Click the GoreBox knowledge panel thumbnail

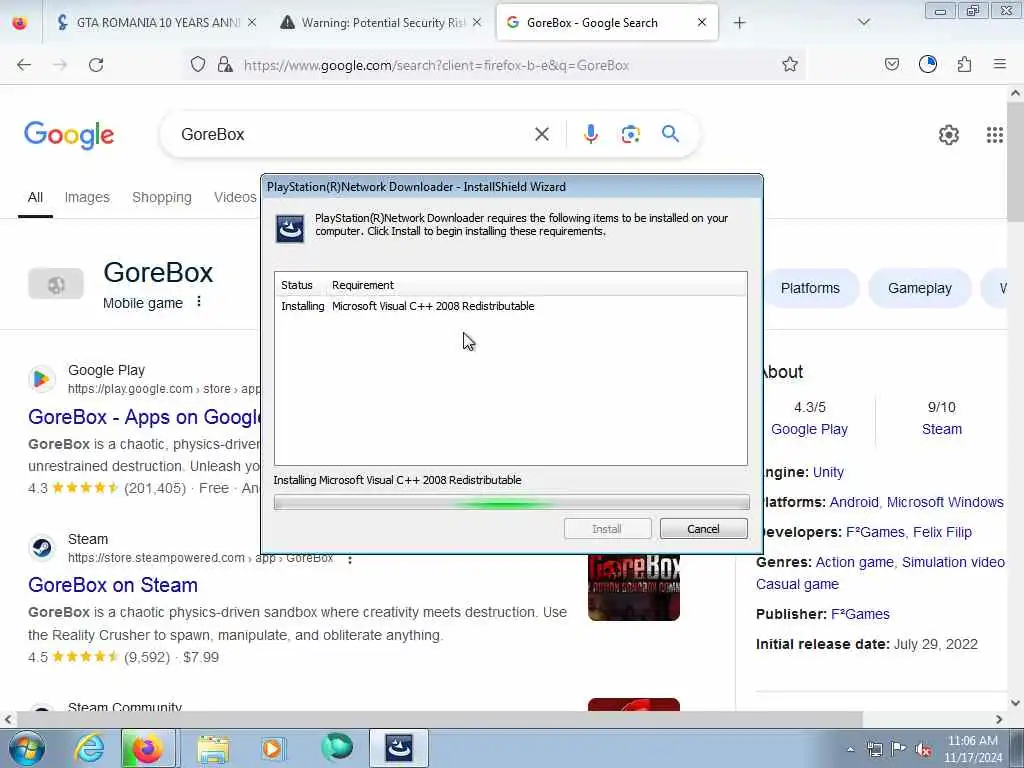(x=56, y=283)
